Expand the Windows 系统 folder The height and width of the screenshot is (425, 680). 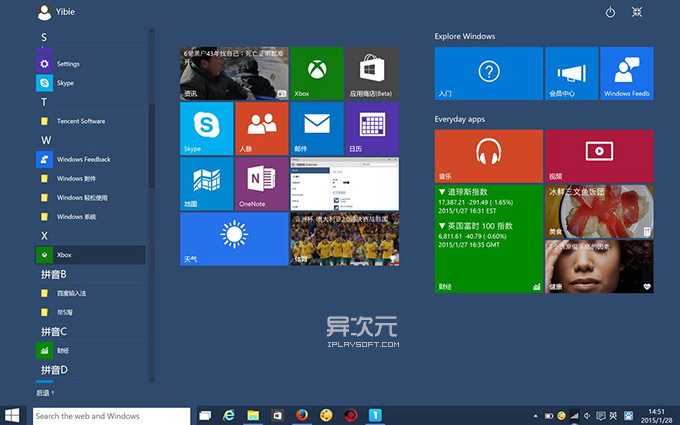[90, 216]
